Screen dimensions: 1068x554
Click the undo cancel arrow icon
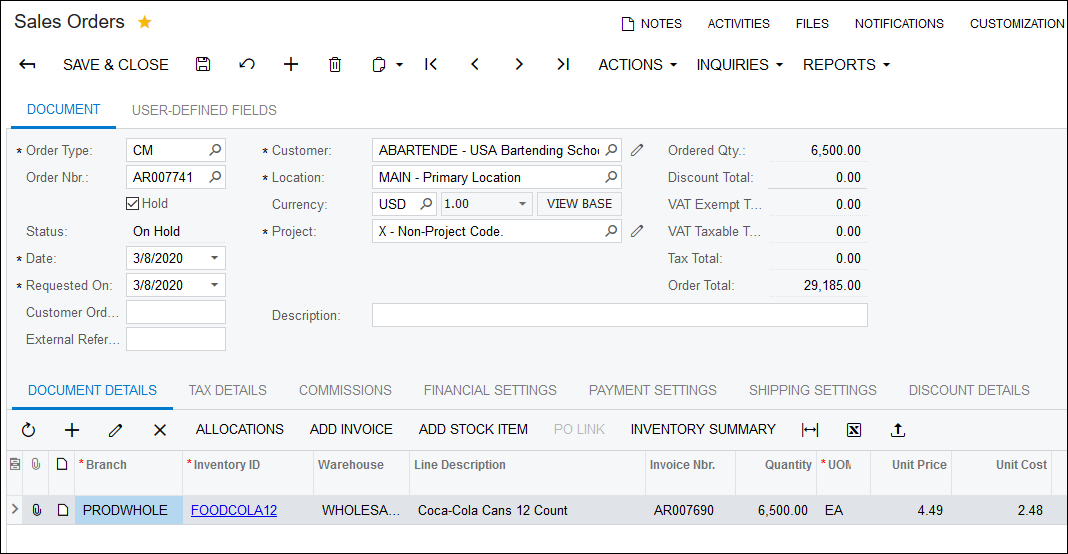pos(247,64)
